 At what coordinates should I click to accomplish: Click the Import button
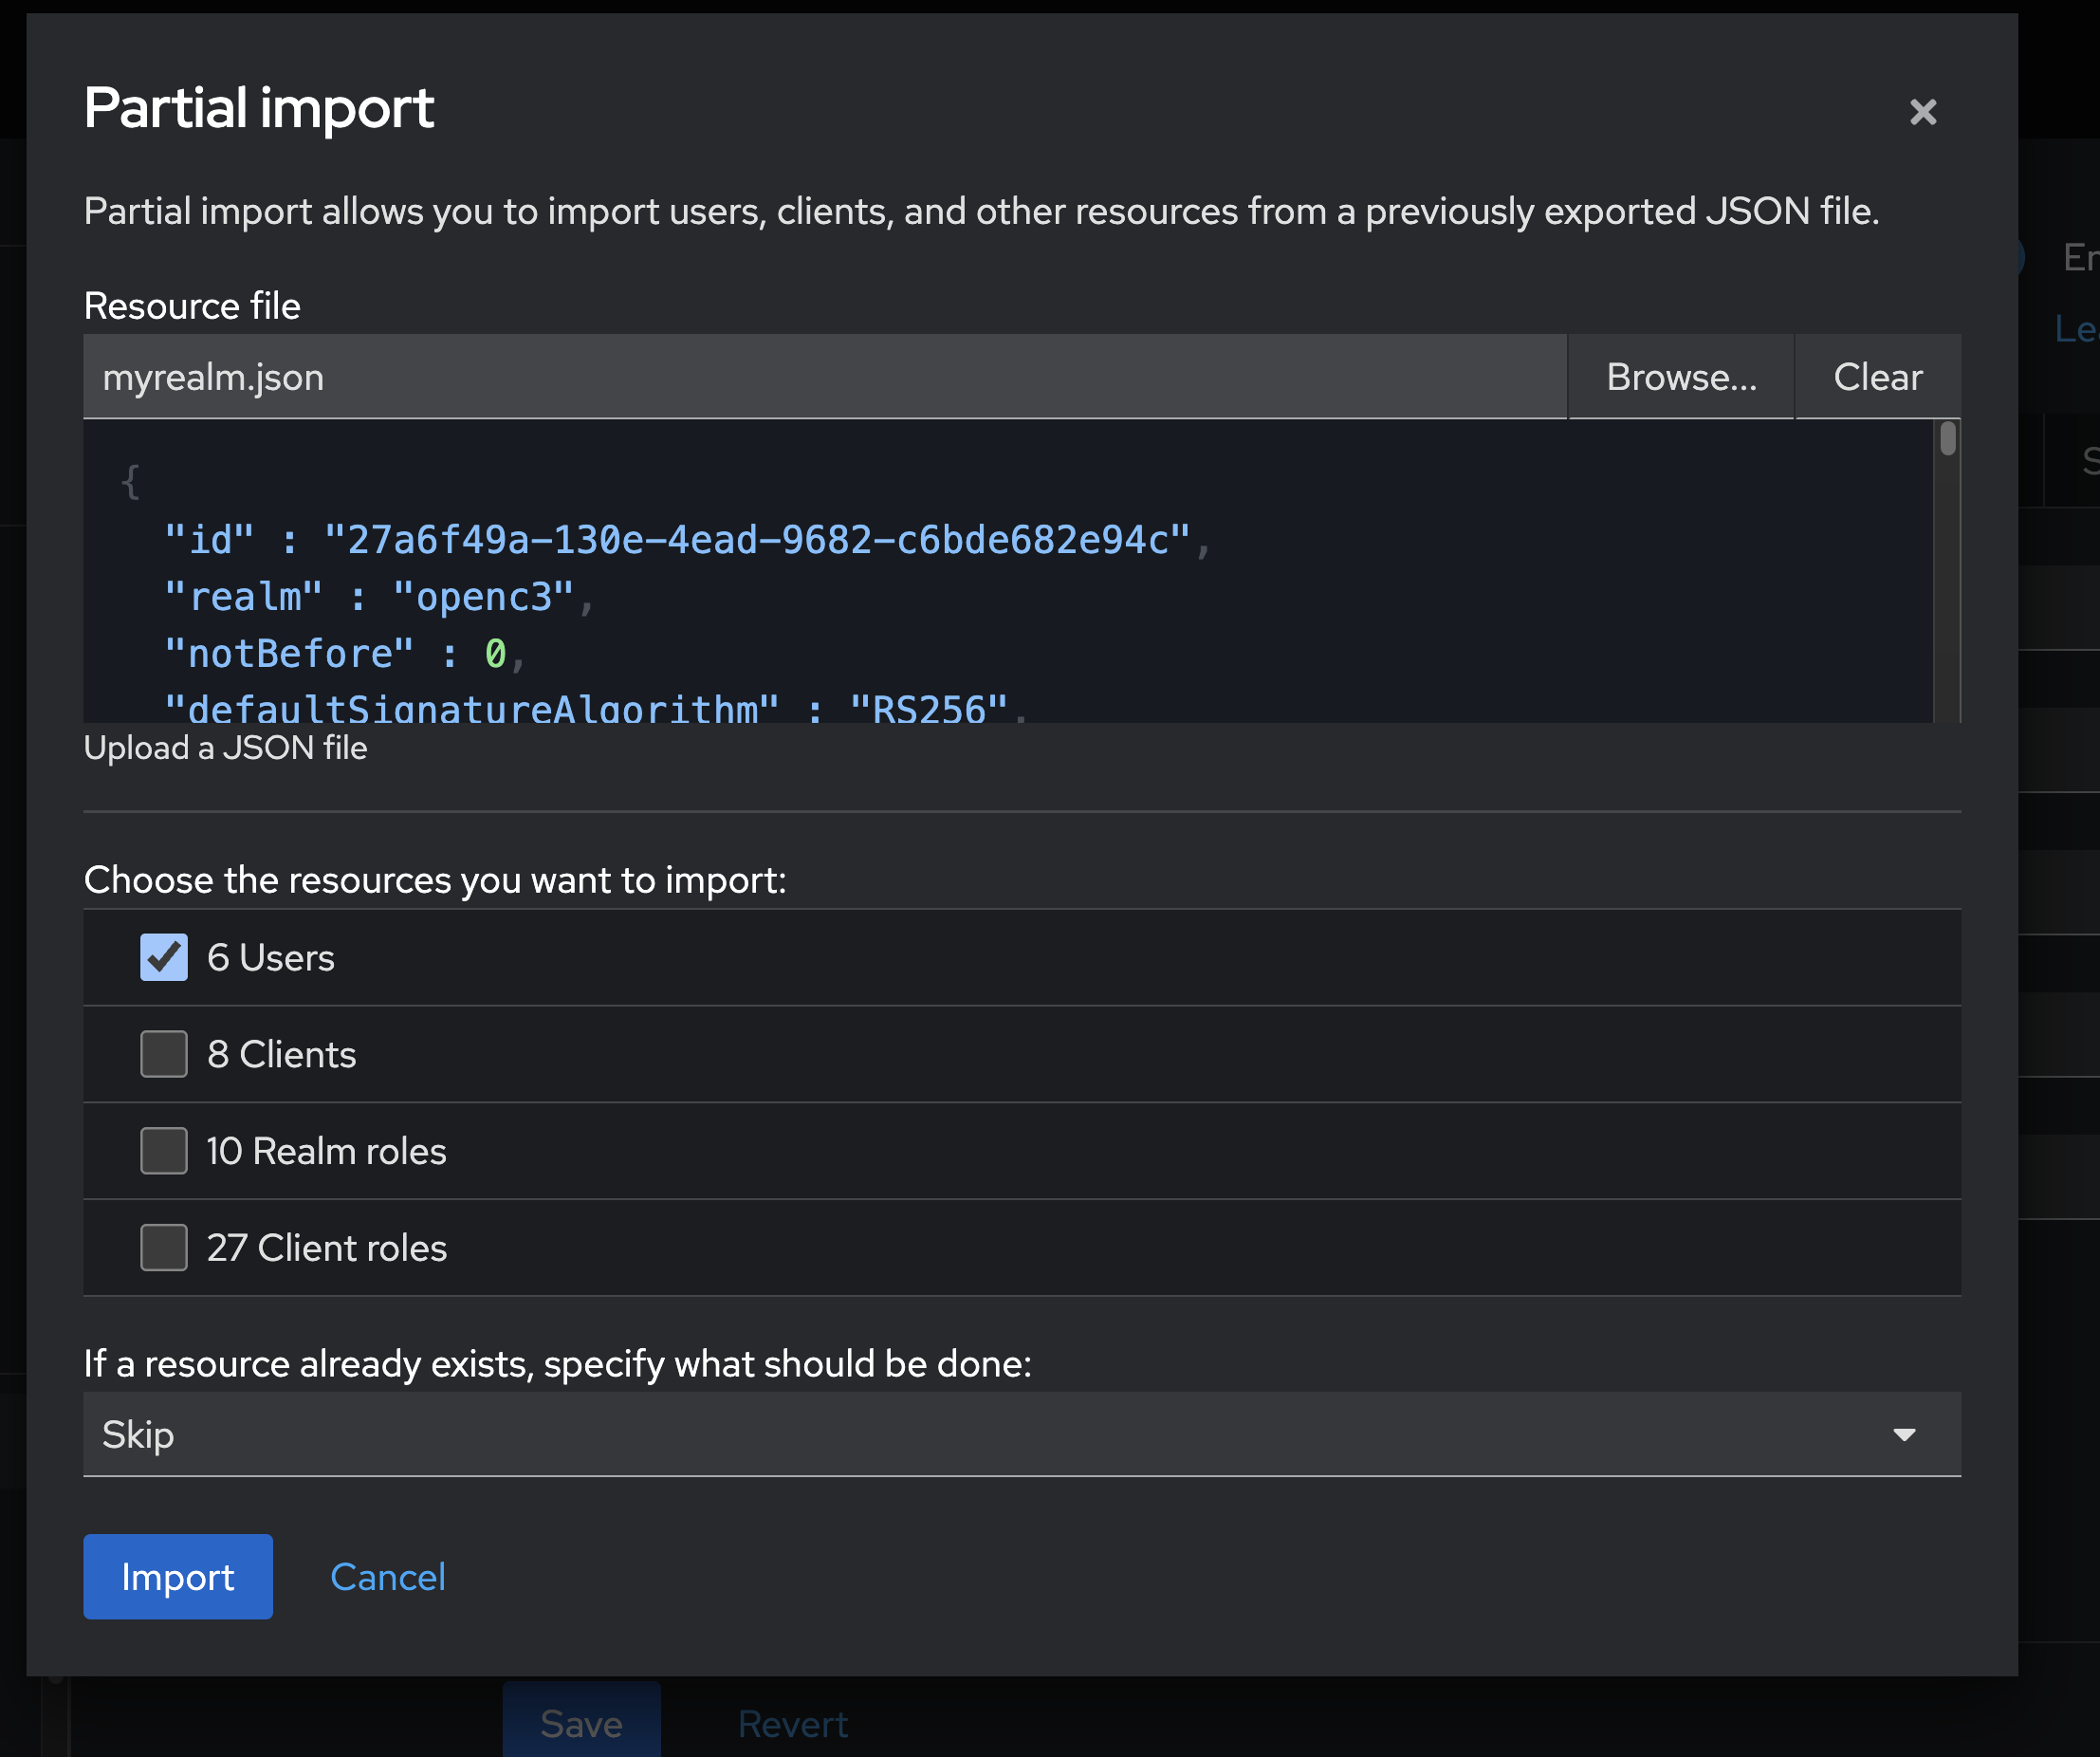178,1577
